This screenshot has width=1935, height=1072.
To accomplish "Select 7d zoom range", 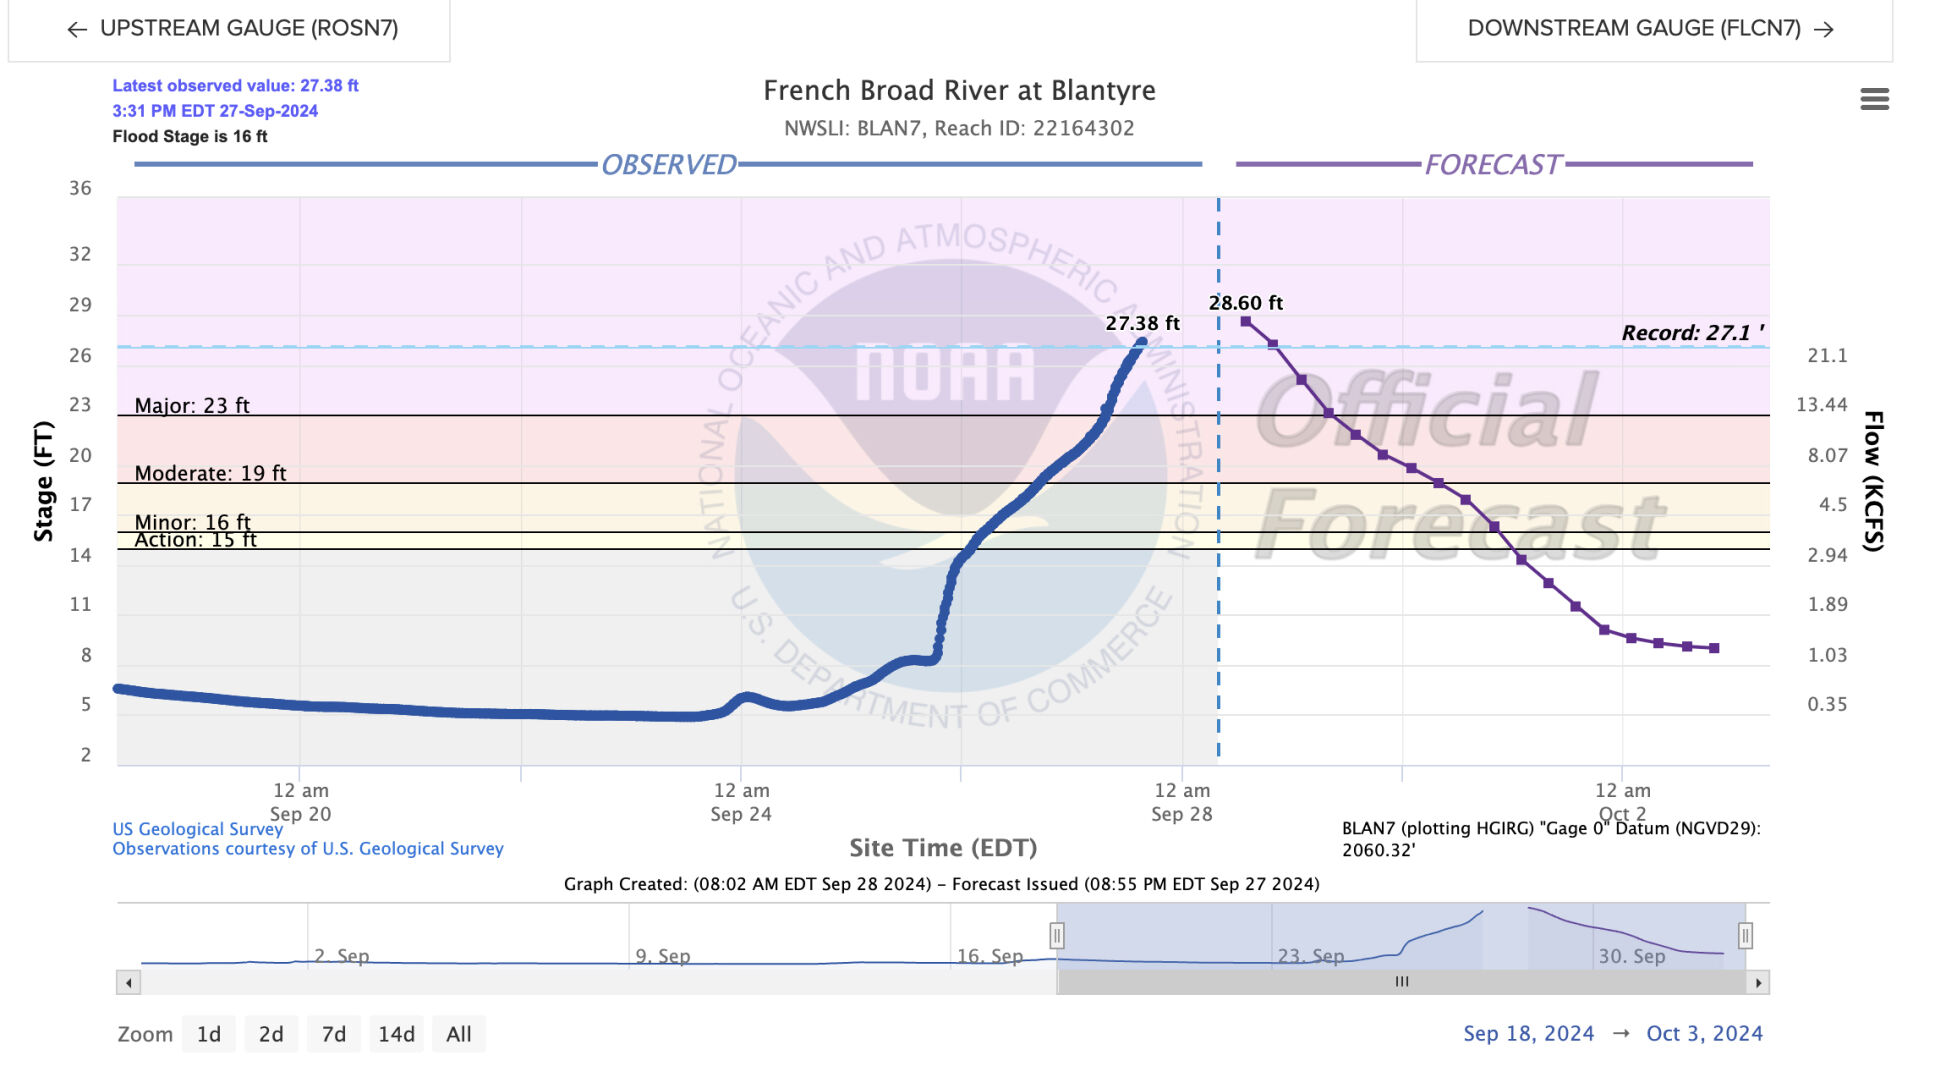I will 333,1034.
